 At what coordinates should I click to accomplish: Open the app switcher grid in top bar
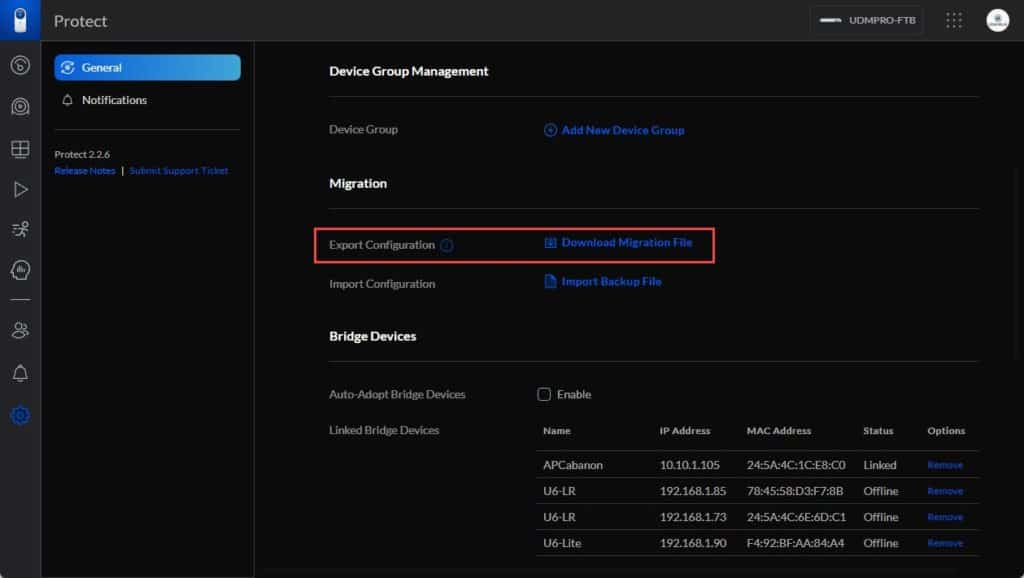point(953,20)
